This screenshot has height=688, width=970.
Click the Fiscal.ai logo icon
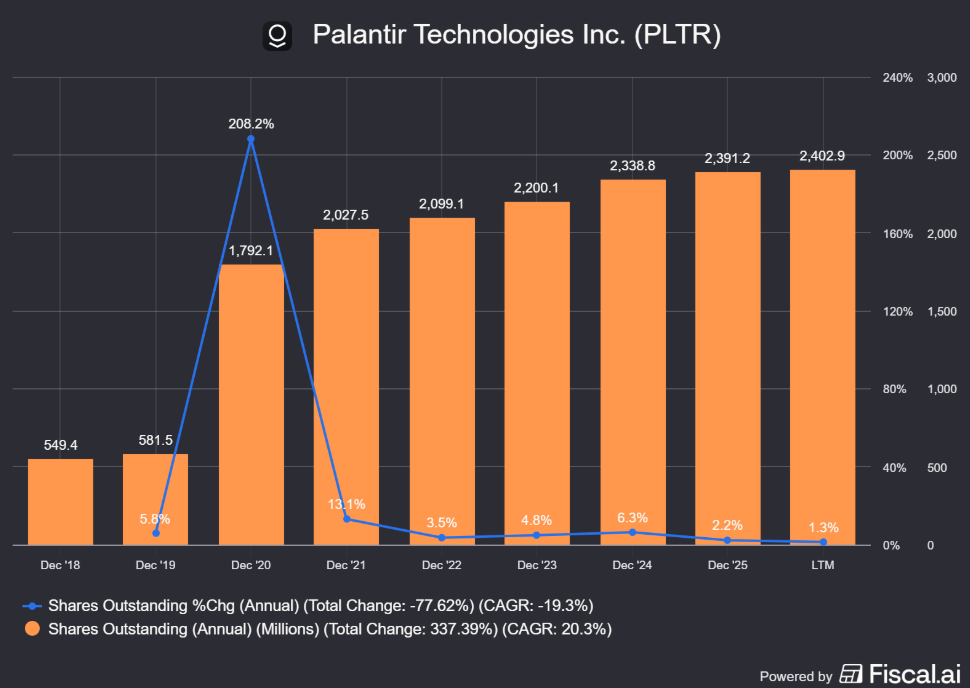851,674
